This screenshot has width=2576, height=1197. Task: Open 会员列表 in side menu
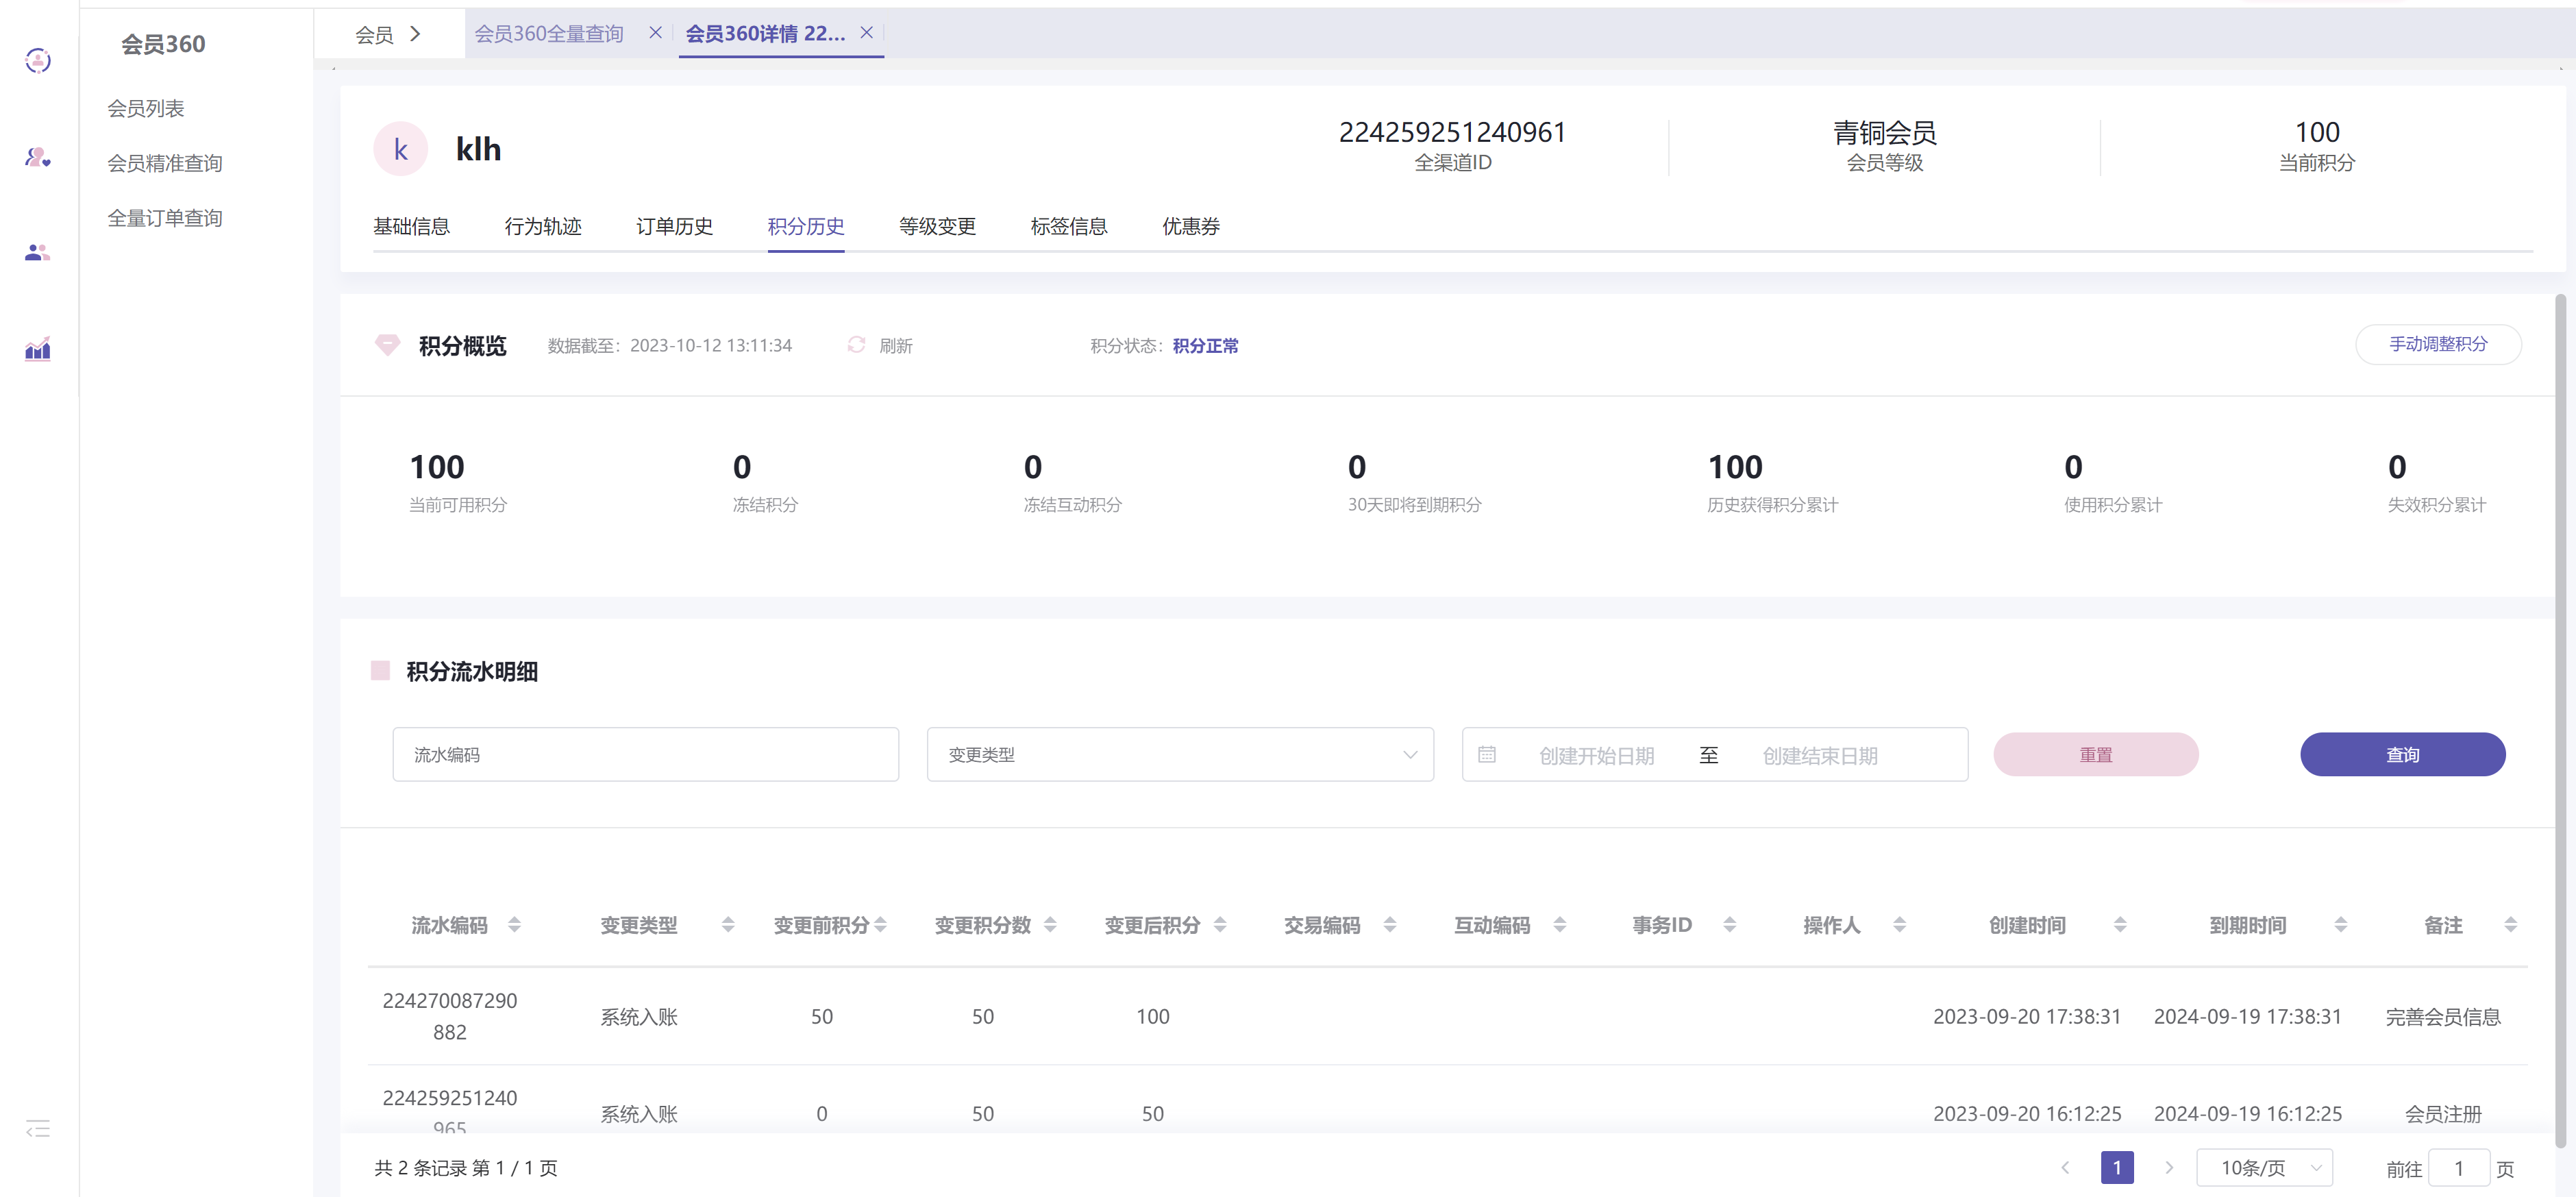(x=146, y=109)
